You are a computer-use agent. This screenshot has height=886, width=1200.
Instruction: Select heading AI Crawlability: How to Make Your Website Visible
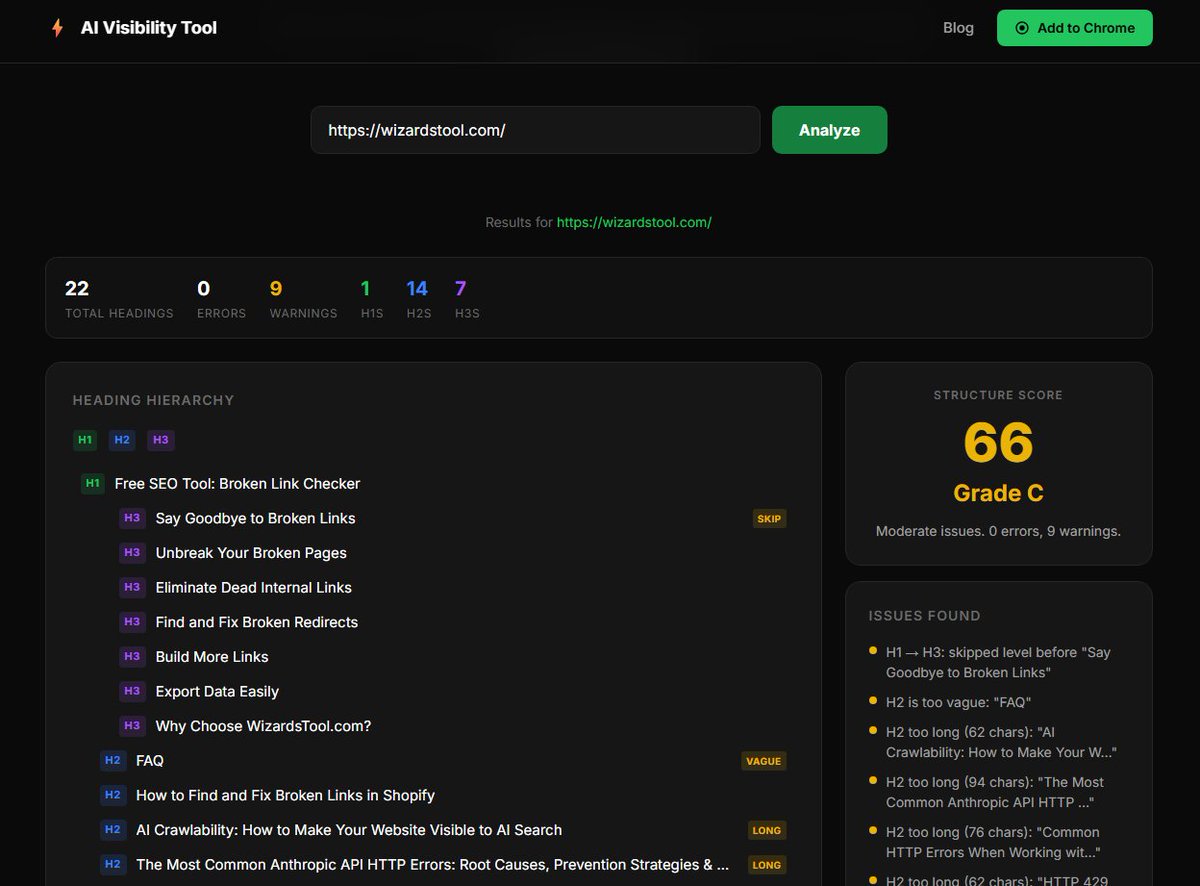[x=349, y=830]
